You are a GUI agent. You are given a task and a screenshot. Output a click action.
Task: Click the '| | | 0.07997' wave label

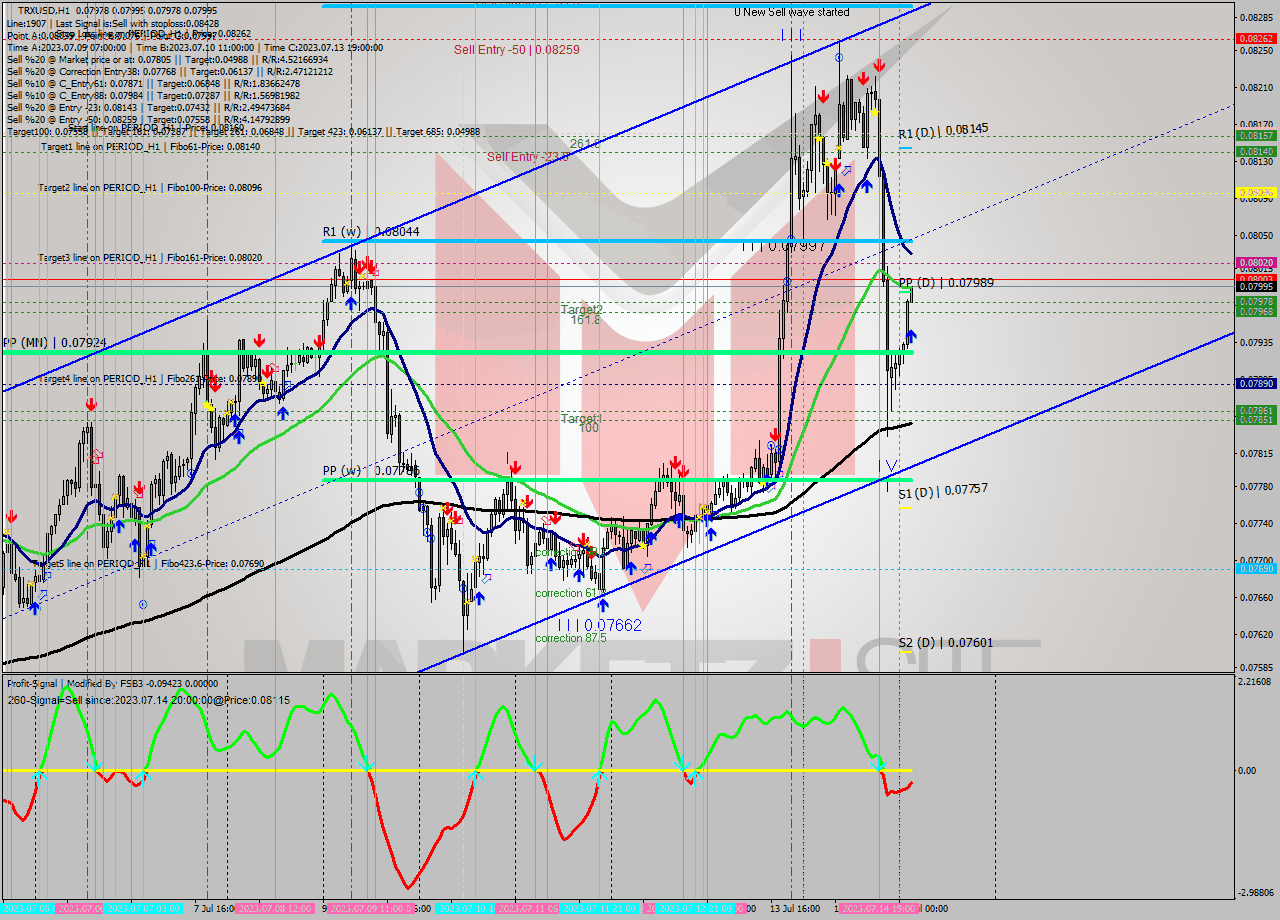click(783, 245)
